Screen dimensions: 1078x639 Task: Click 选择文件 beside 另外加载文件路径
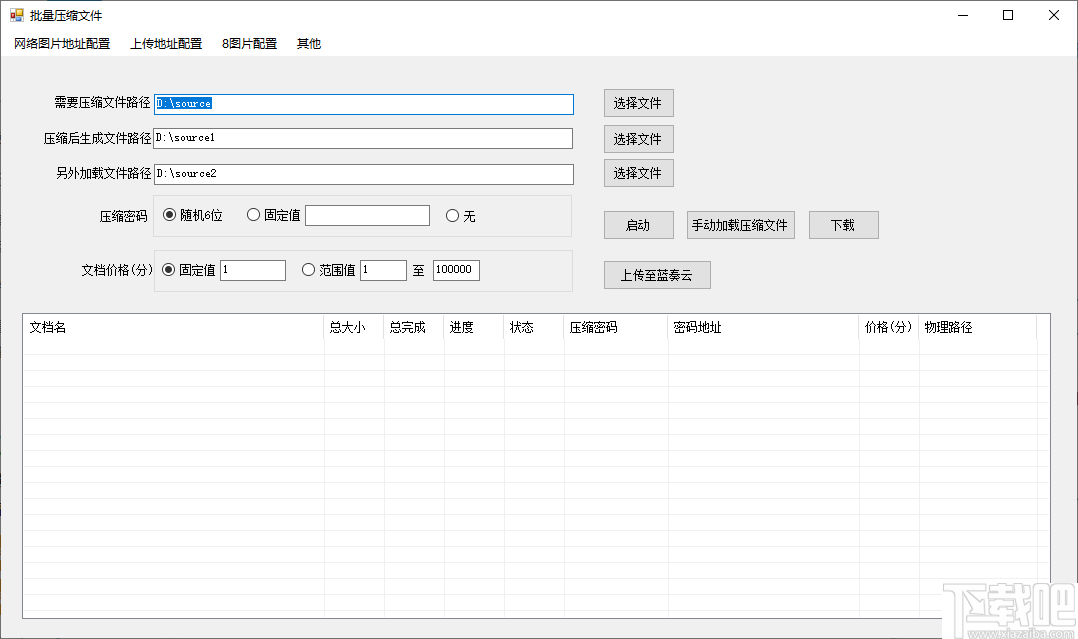pos(638,173)
